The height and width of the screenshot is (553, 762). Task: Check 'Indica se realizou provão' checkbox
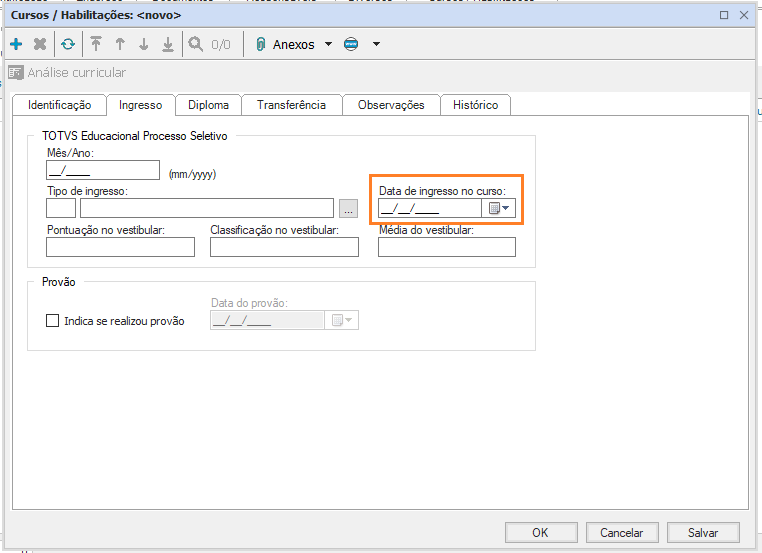pos(53,321)
